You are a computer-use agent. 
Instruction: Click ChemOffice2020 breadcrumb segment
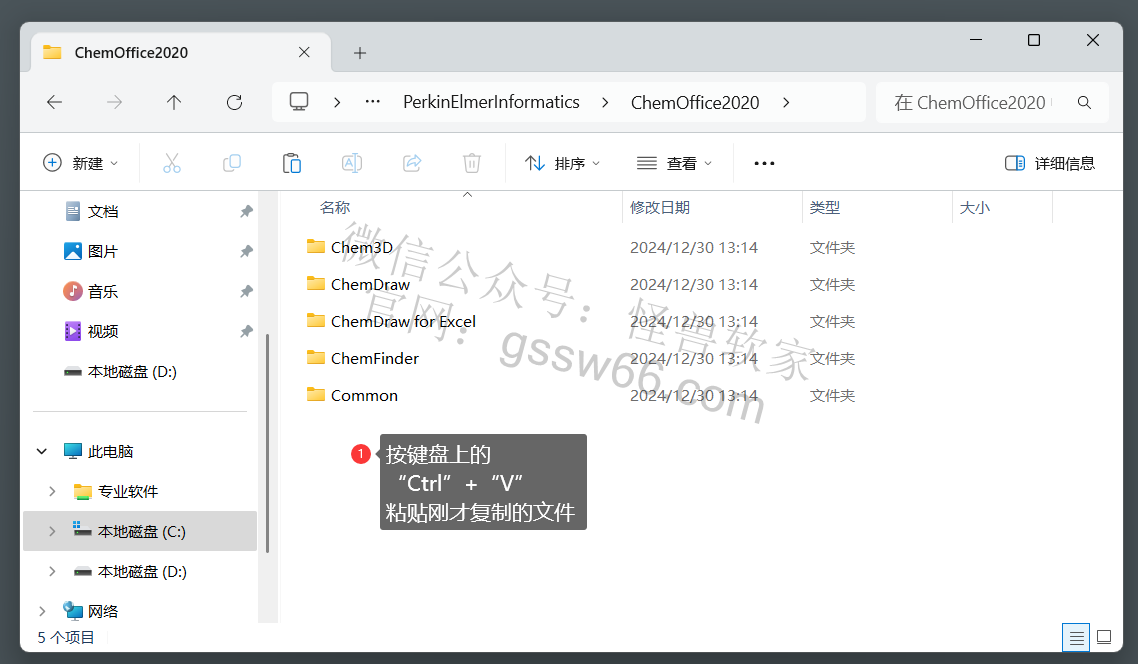click(x=695, y=102)
